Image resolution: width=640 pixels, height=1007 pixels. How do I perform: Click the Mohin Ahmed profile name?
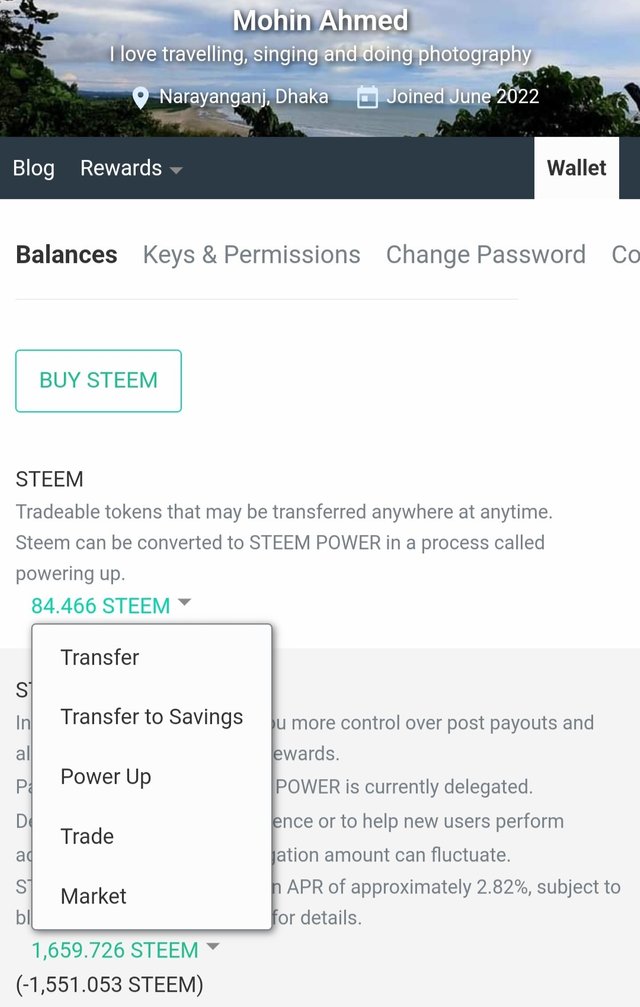[320, 20]
